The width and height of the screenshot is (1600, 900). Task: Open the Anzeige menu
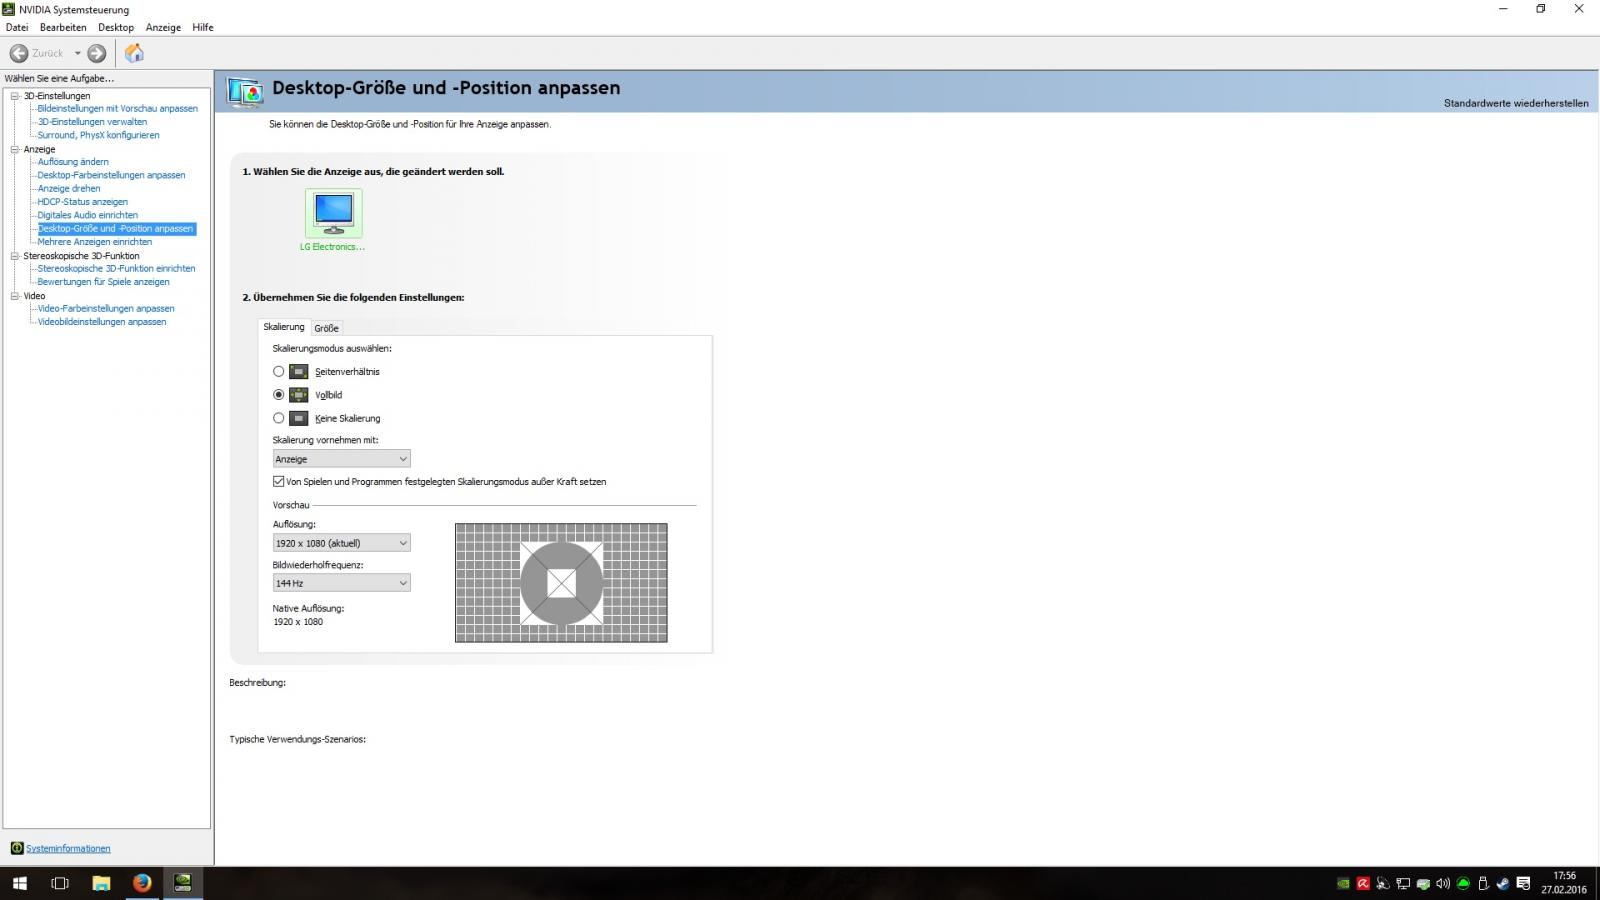(163, 27)
